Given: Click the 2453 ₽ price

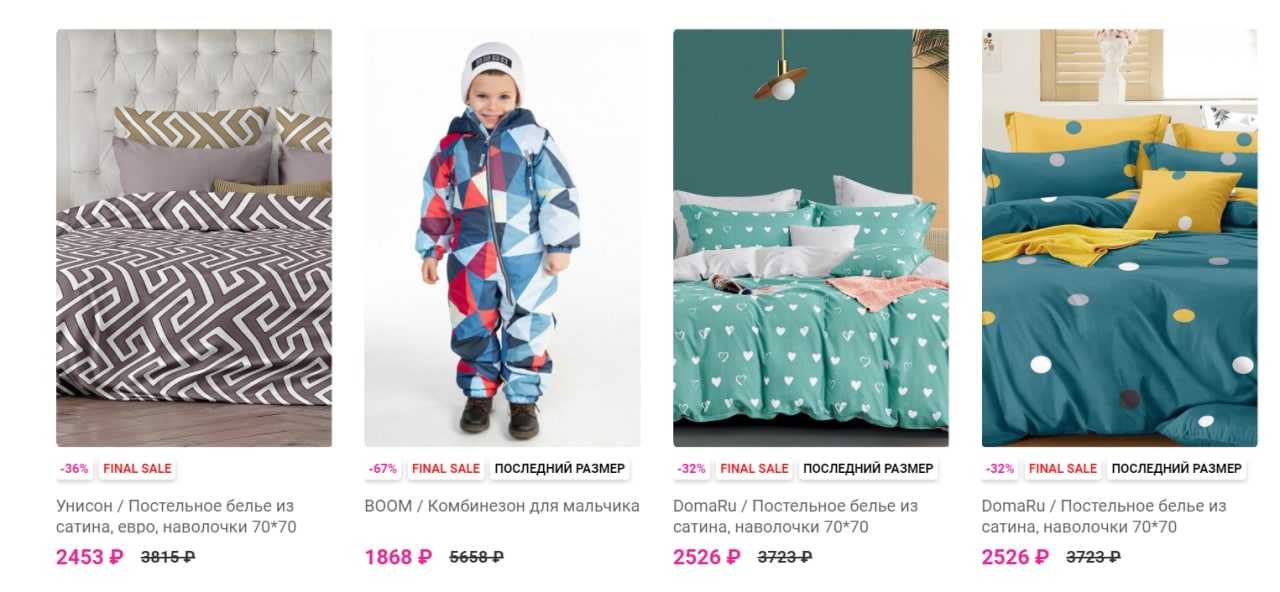Looking at the screenshot, I should tap(90, 557).
